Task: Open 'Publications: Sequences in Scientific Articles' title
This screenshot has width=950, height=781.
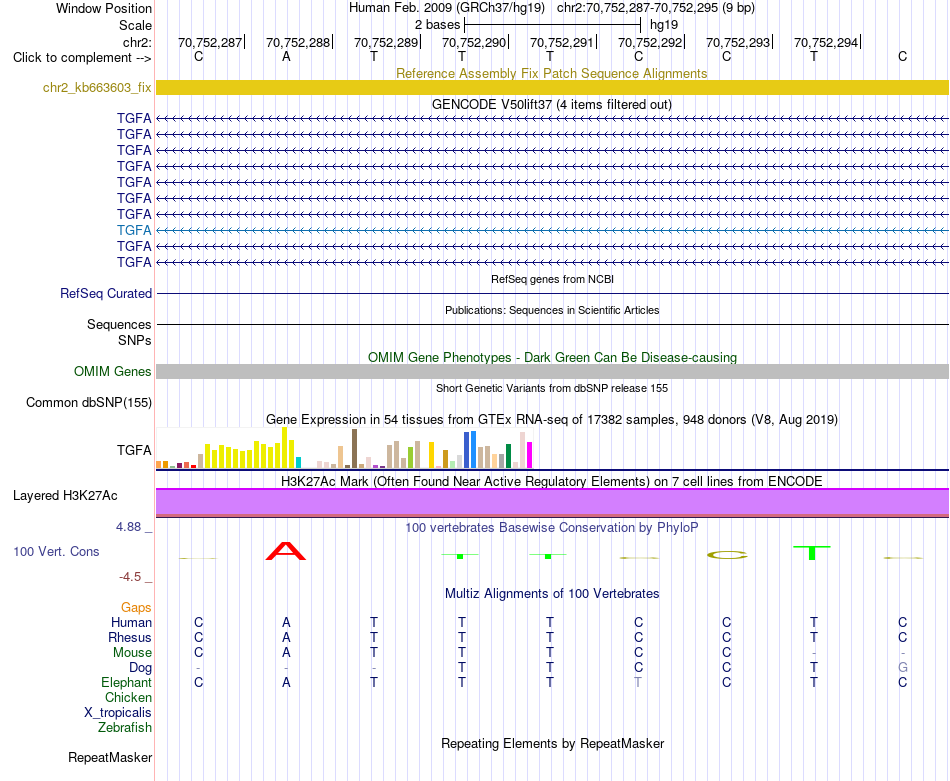Action: click(552, 310)
